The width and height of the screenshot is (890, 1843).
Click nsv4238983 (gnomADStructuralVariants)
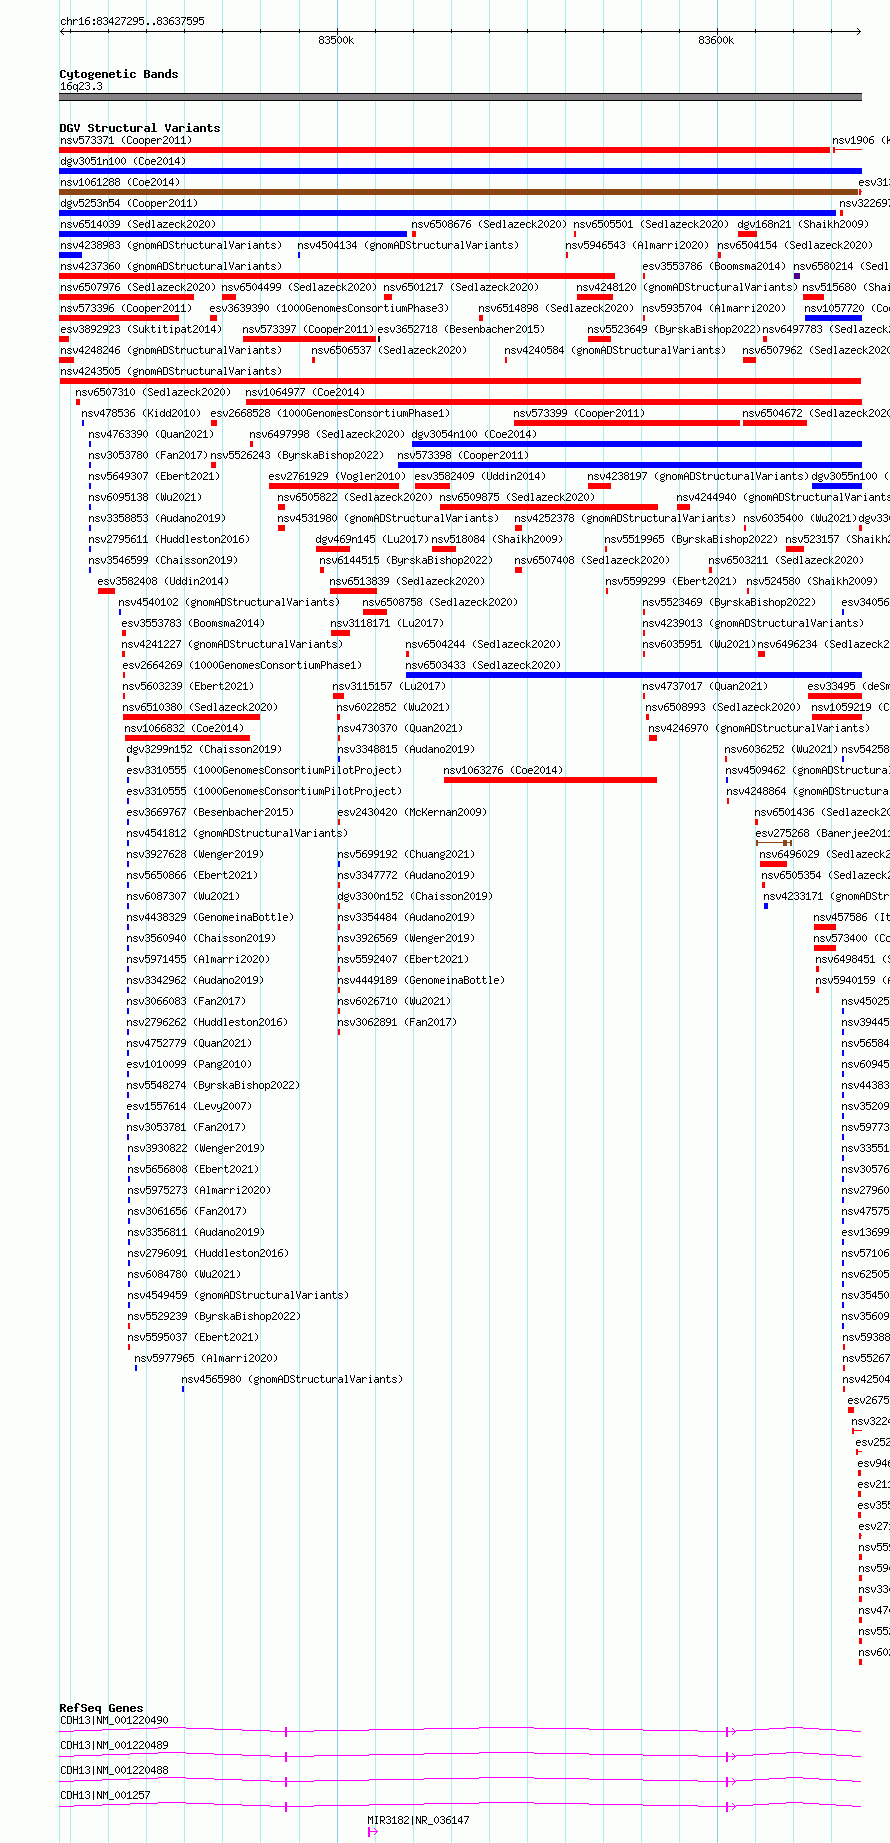click(x=171, y=245)
